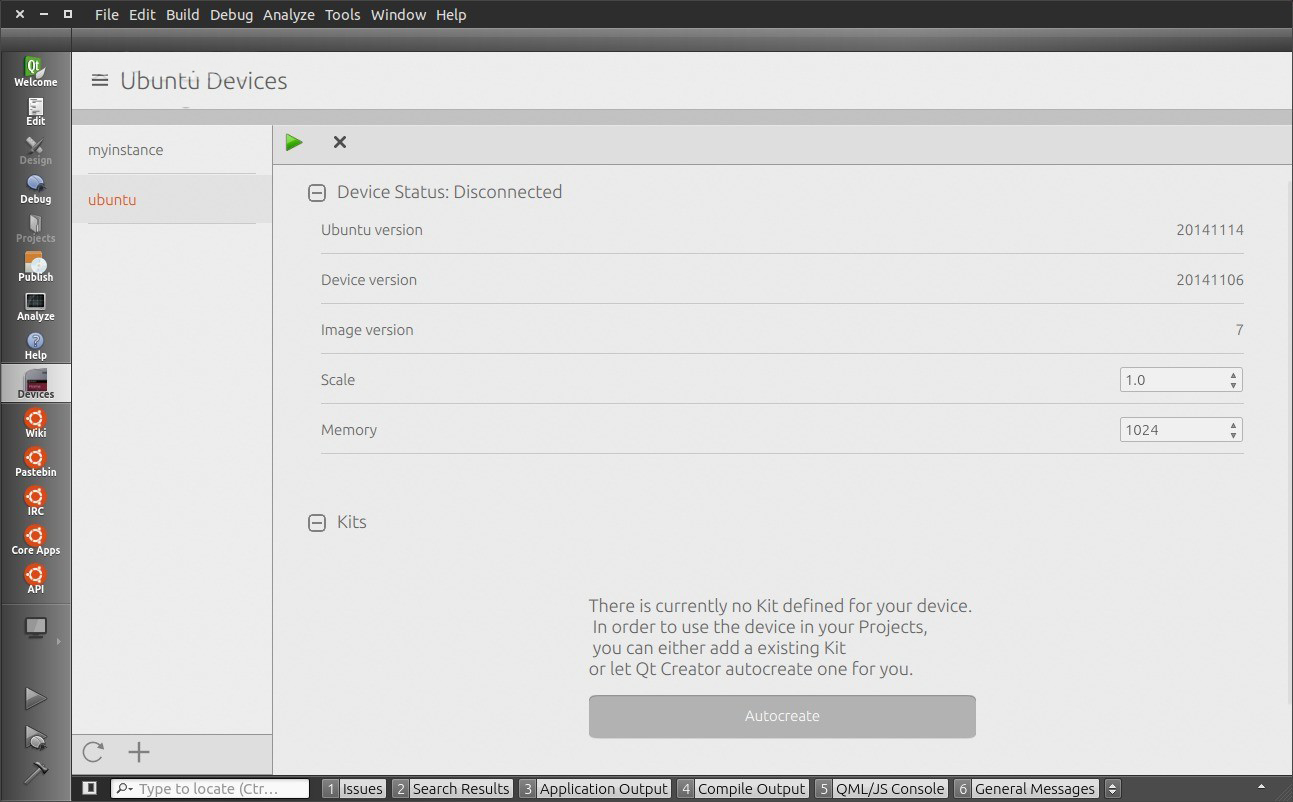Show the Search Results pane
The image size is (1293, 802).
(x=452, y=789)
